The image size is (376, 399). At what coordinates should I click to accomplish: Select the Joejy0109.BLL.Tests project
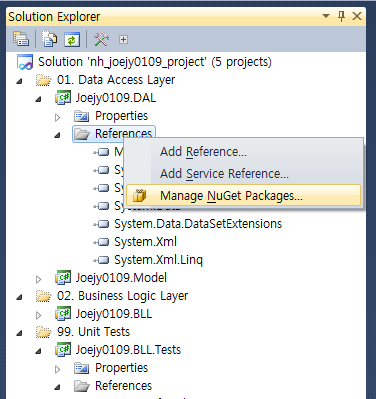tap(128, 350)
